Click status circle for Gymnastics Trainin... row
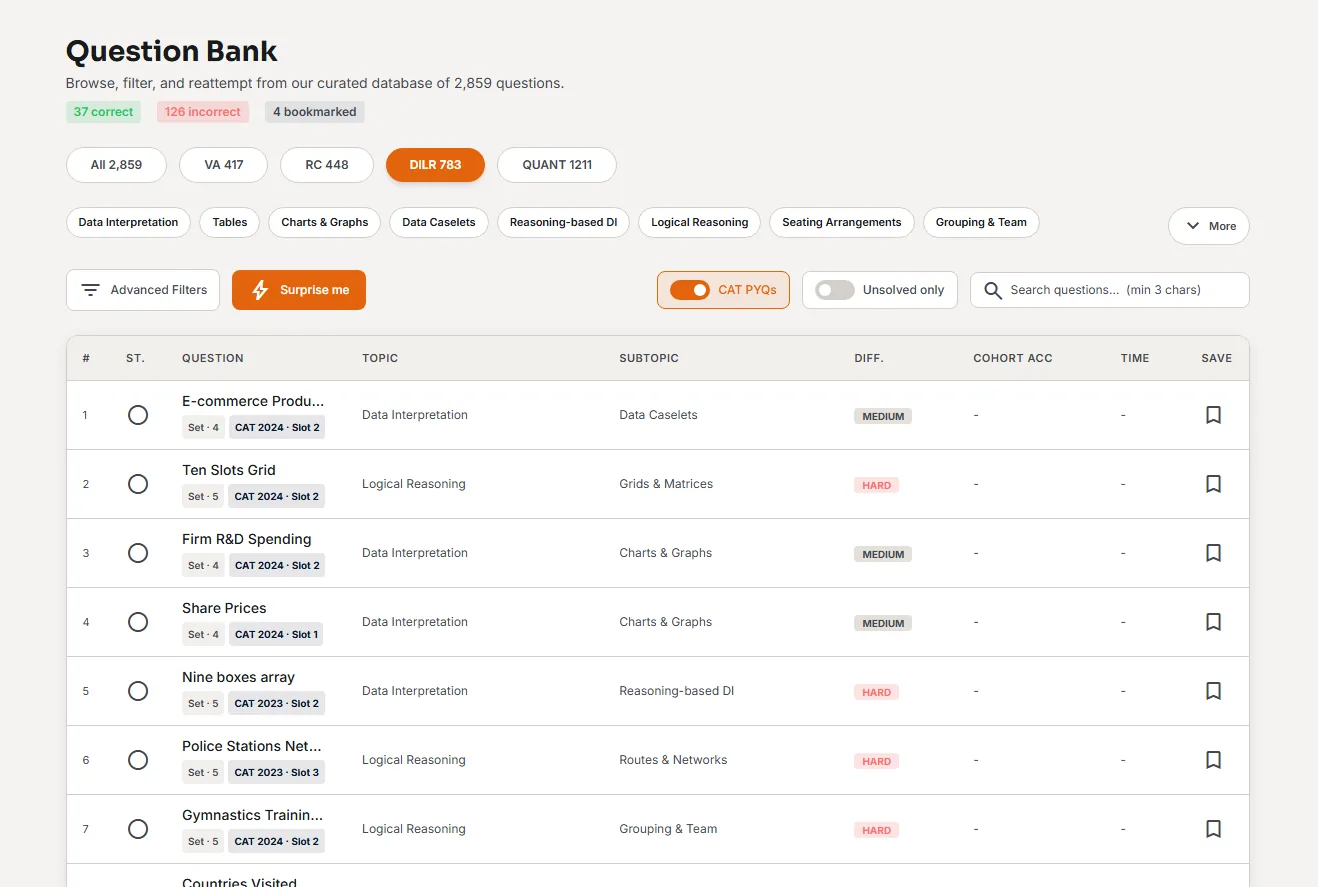This screenshot has height=887, width=1318. coord(138,829)
